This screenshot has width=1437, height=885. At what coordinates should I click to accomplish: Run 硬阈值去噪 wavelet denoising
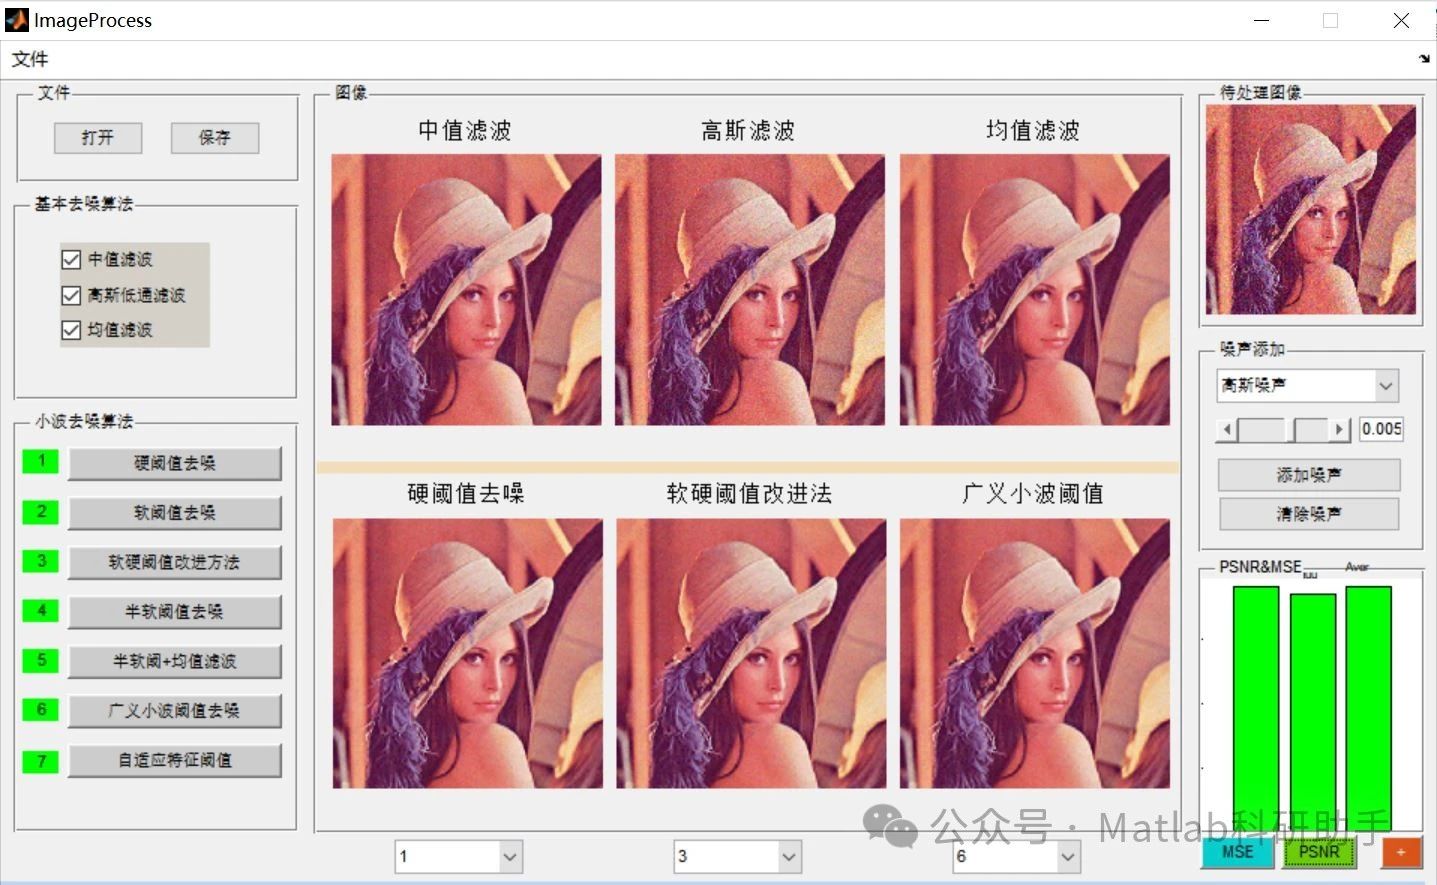[175, 463]
